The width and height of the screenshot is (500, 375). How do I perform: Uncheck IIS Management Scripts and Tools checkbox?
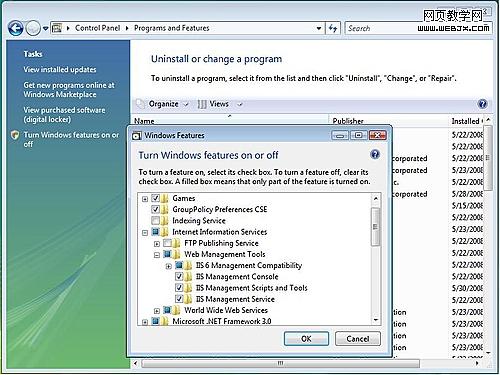coord(179,288)
